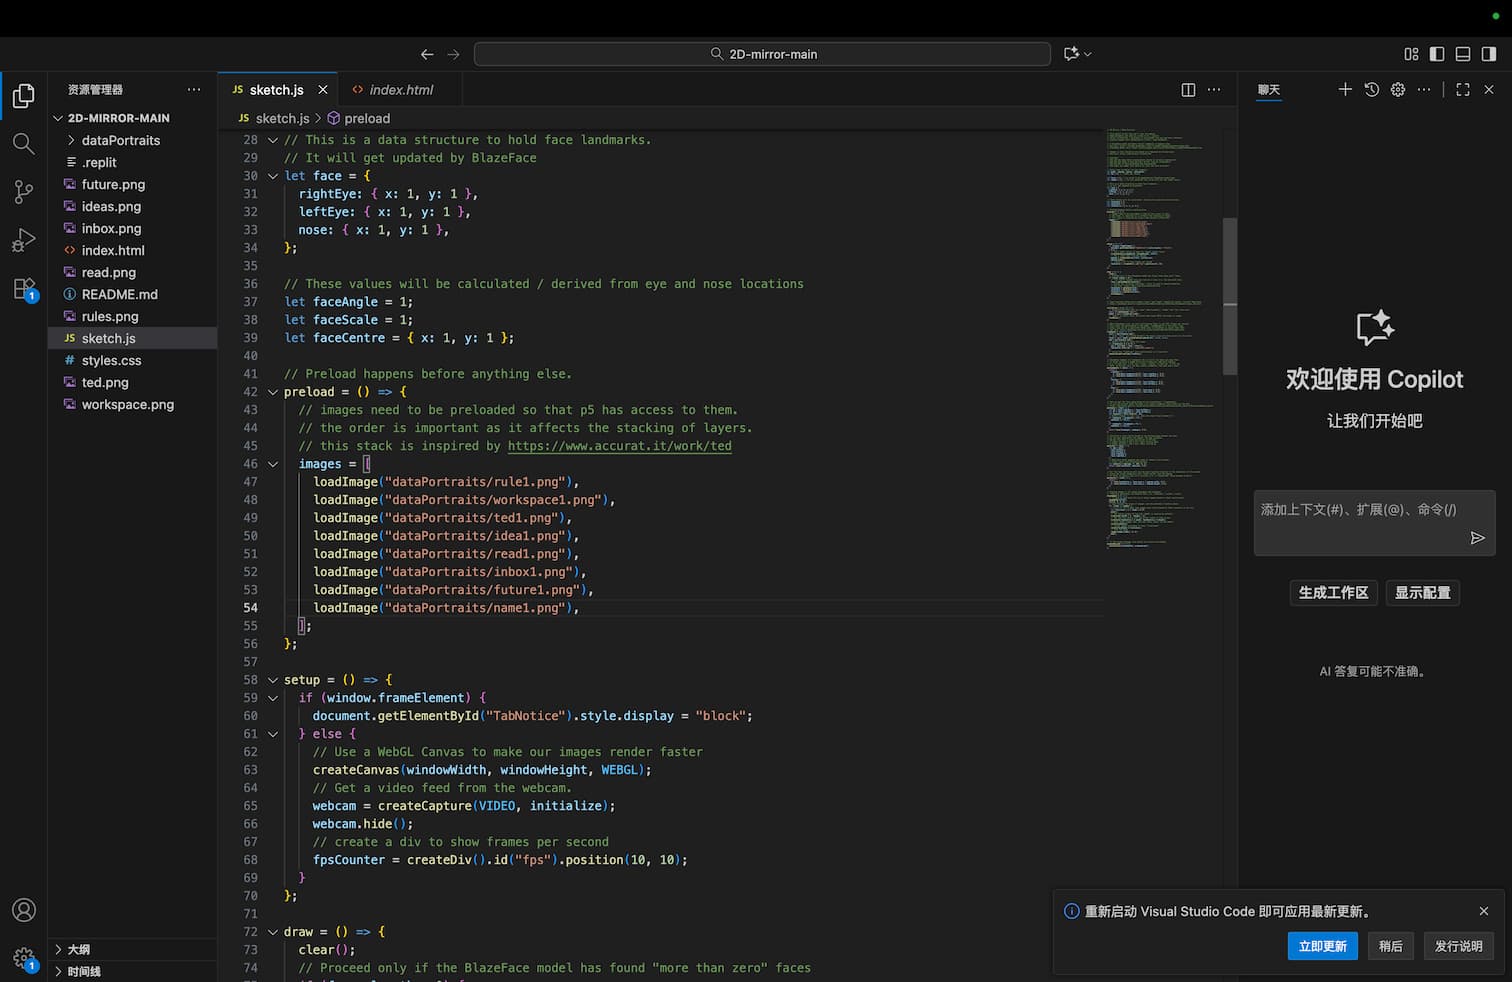Viewport: 1512px width, 982px height.
Task: Toggle the bottom panel visibility
Action: 1463,54
